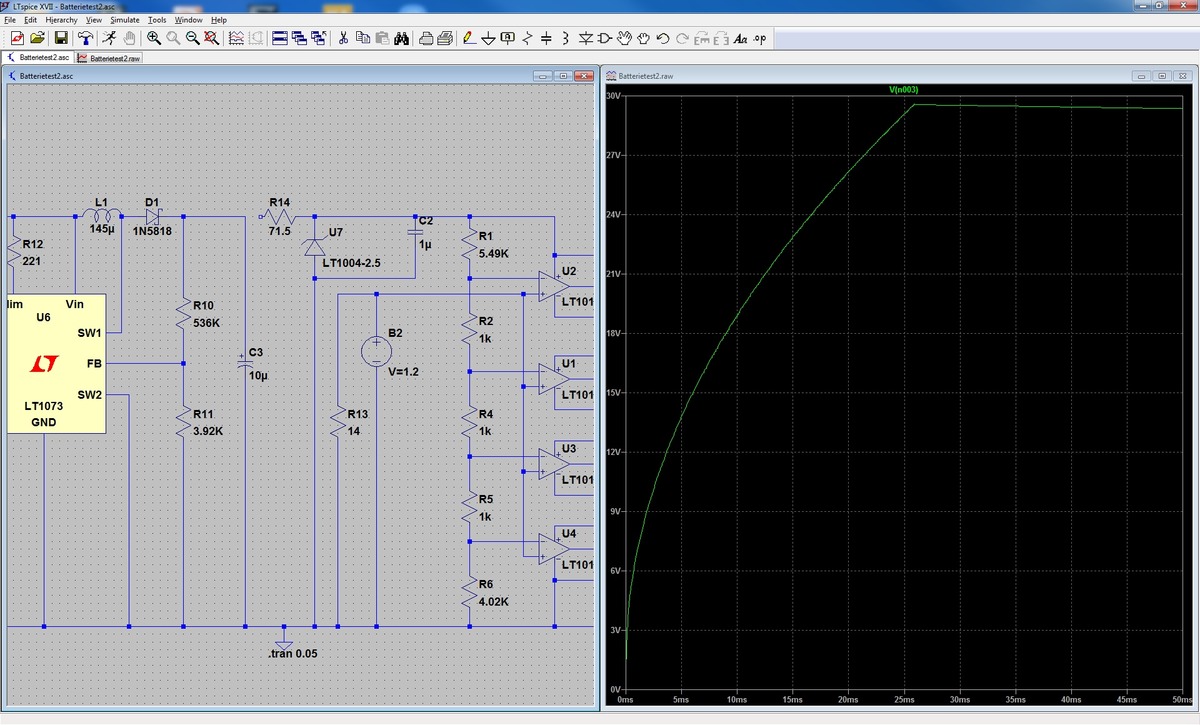
Task: Run the simulation with the running man
Action: point(110,38)
